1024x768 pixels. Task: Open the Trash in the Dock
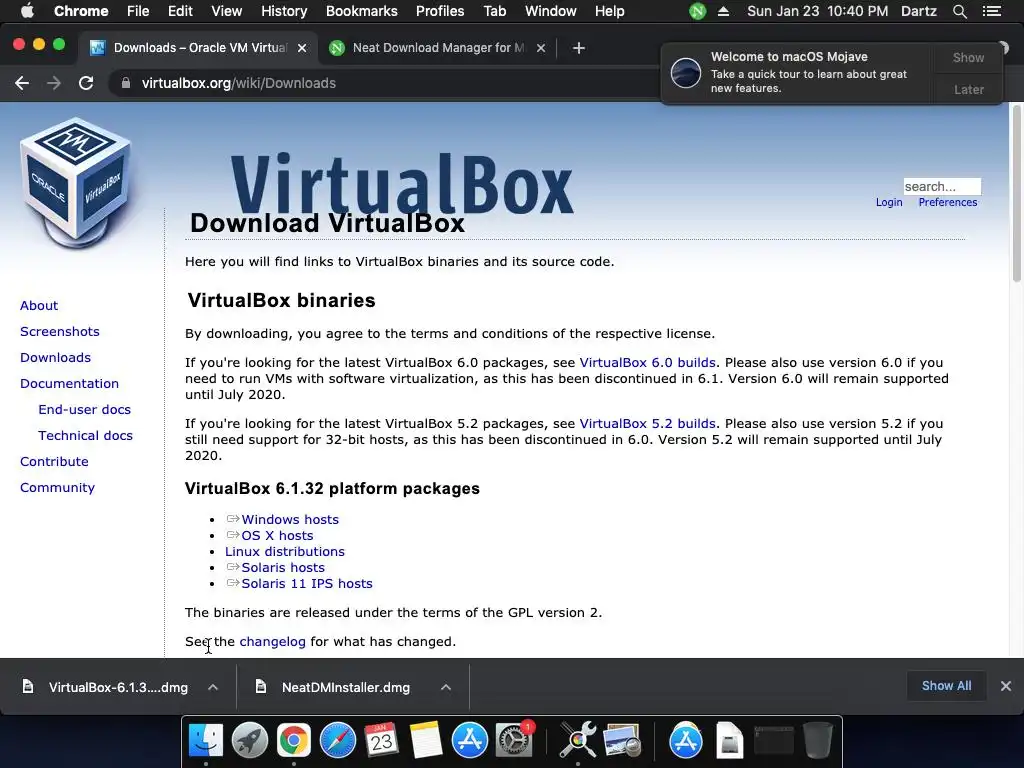[x=818, y=740]
